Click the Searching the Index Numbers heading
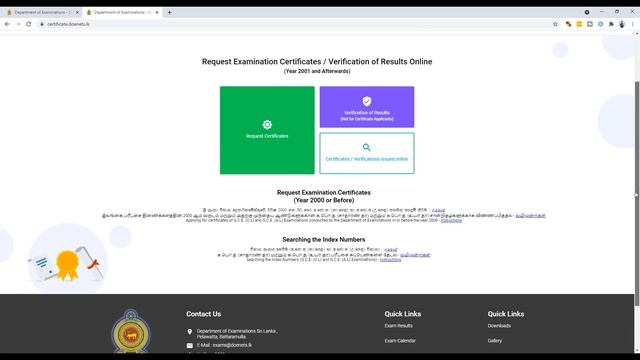This screenshot has height=360, width=640. (324, 240)
